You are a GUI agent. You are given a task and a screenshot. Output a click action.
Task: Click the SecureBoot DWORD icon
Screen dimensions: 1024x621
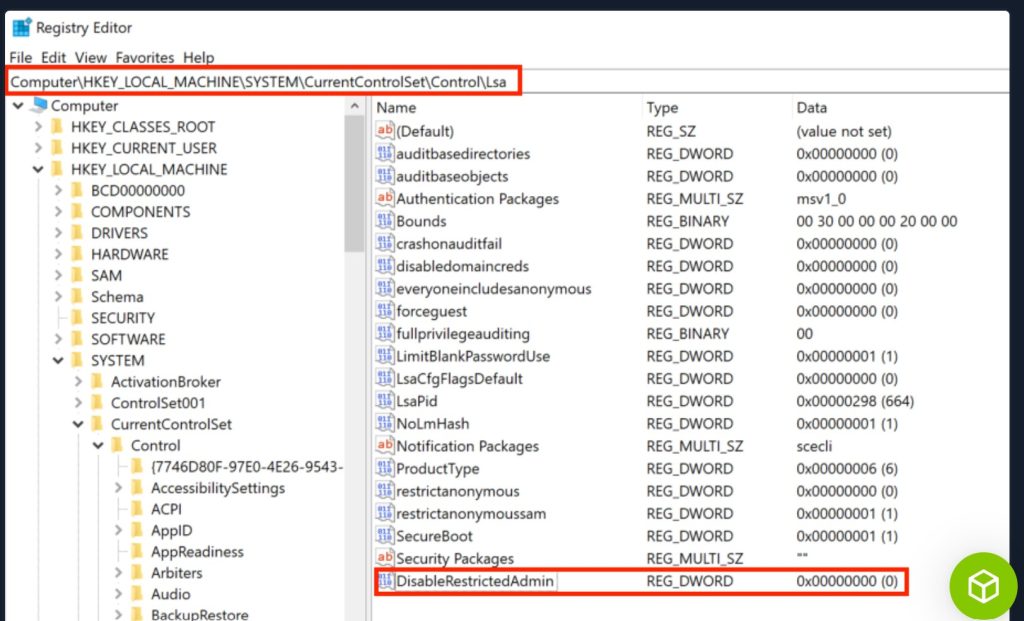point(385,535)
